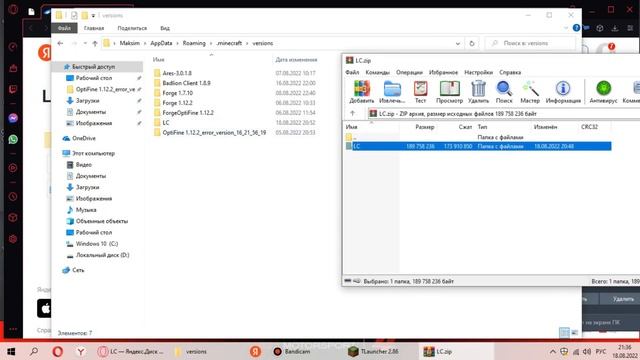Sort archive list by Тип column
The height and width of the screenshot is (360, 640).
tap(482, 127)
